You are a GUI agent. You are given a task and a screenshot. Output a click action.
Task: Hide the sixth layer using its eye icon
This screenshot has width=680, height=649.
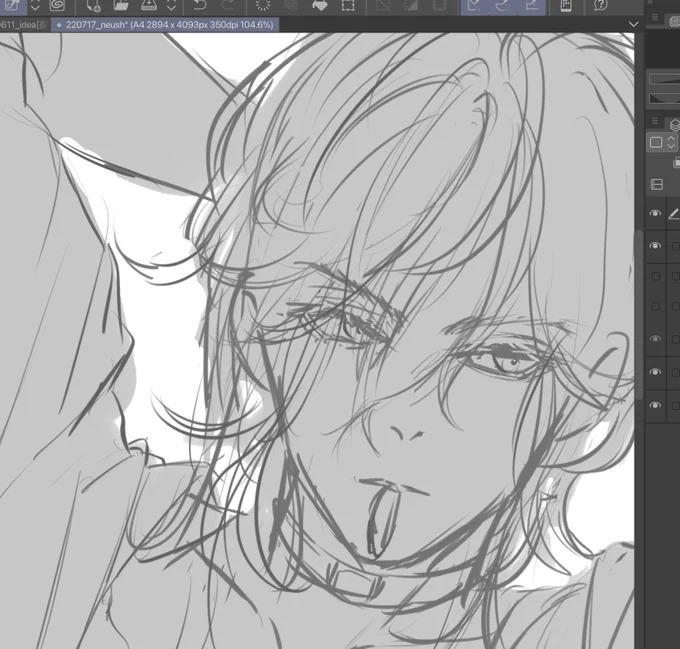655,372
